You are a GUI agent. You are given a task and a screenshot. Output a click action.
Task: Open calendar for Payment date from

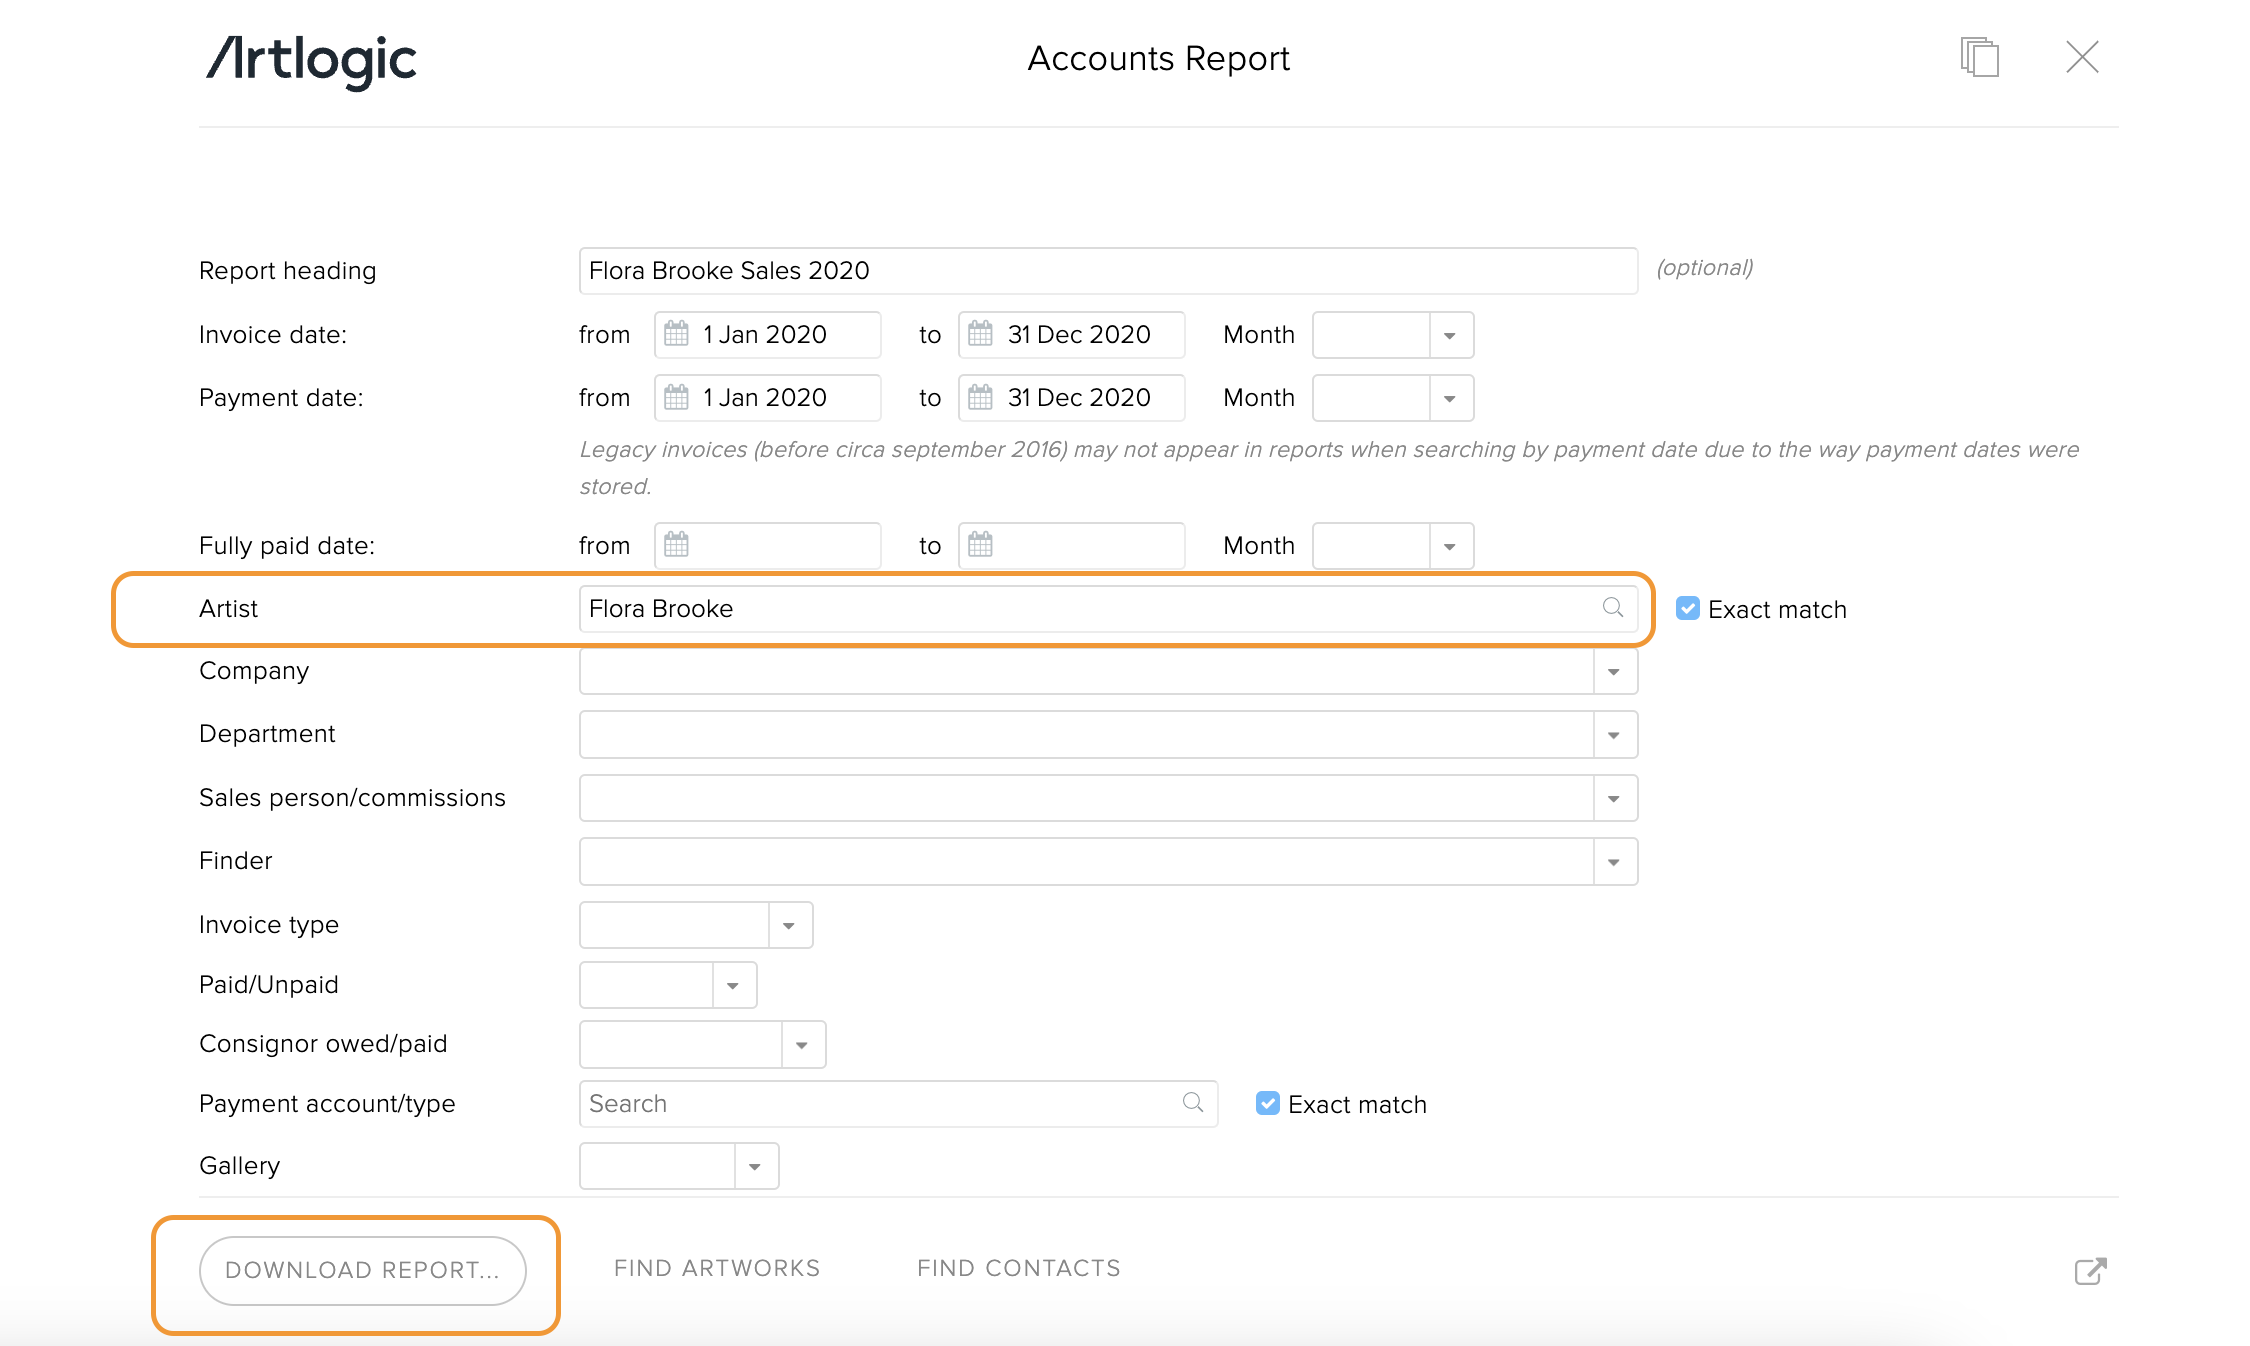click(x=677, y=397)
